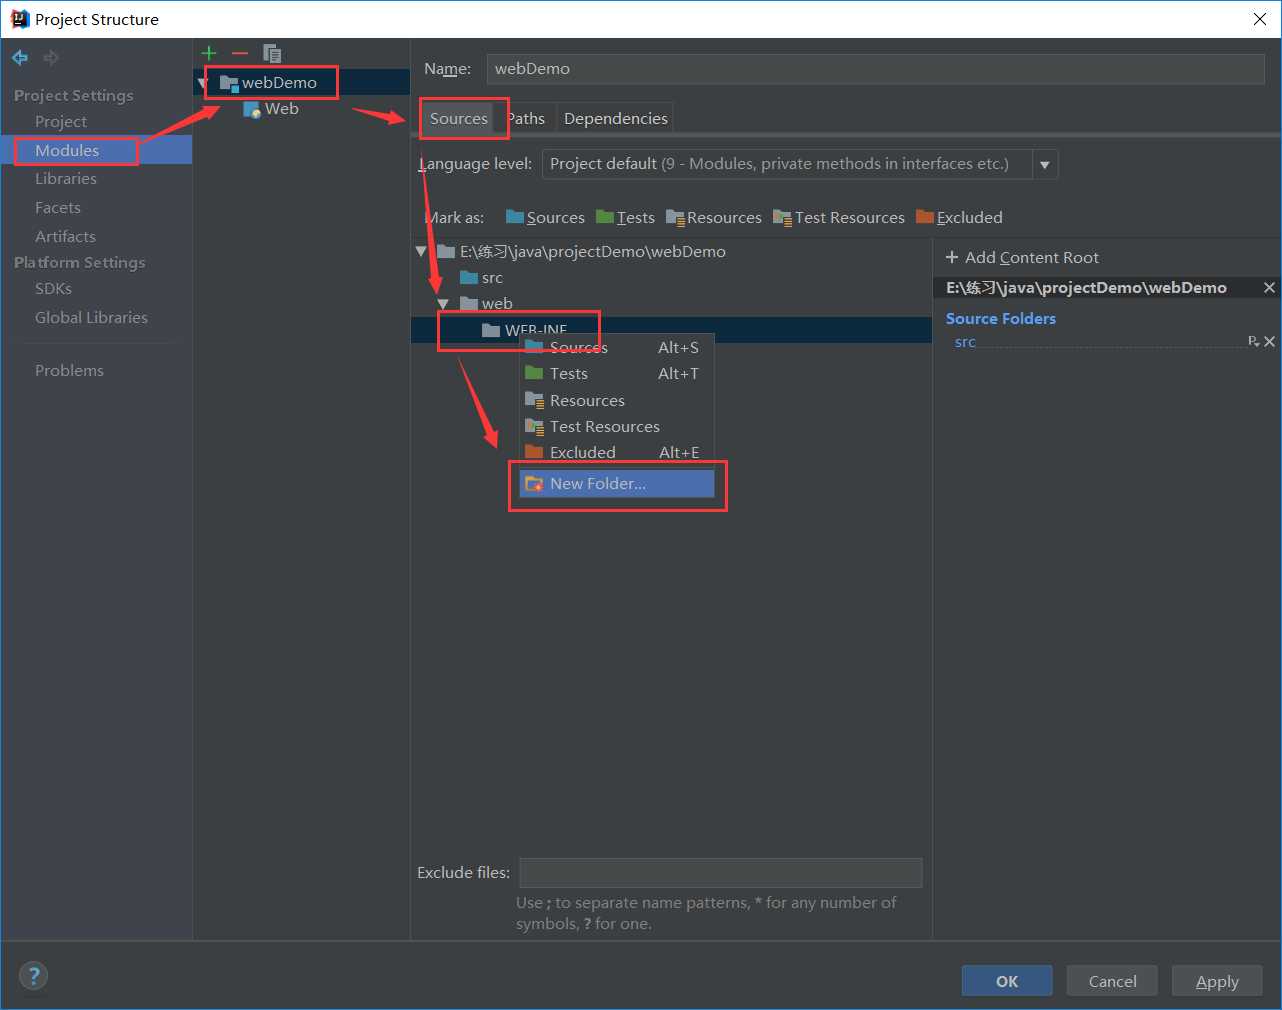
Task: Collapse the E:\练习\java\projectDemo\webDemo root node
Action: point(422,252)
